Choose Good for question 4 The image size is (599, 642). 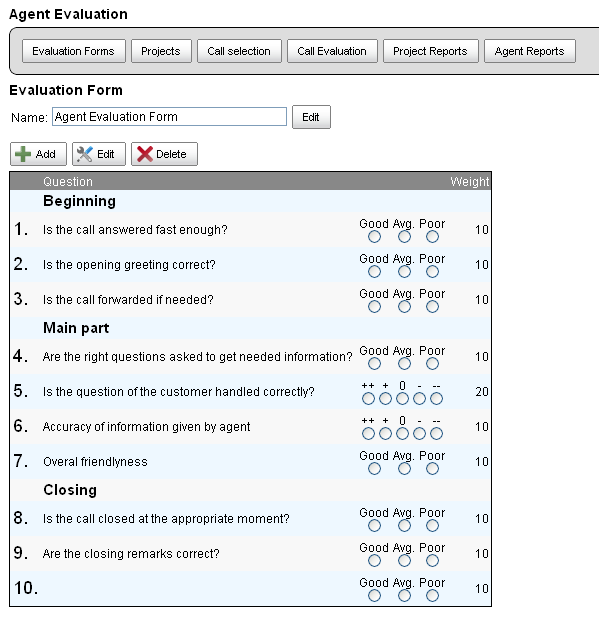point(374,364)
